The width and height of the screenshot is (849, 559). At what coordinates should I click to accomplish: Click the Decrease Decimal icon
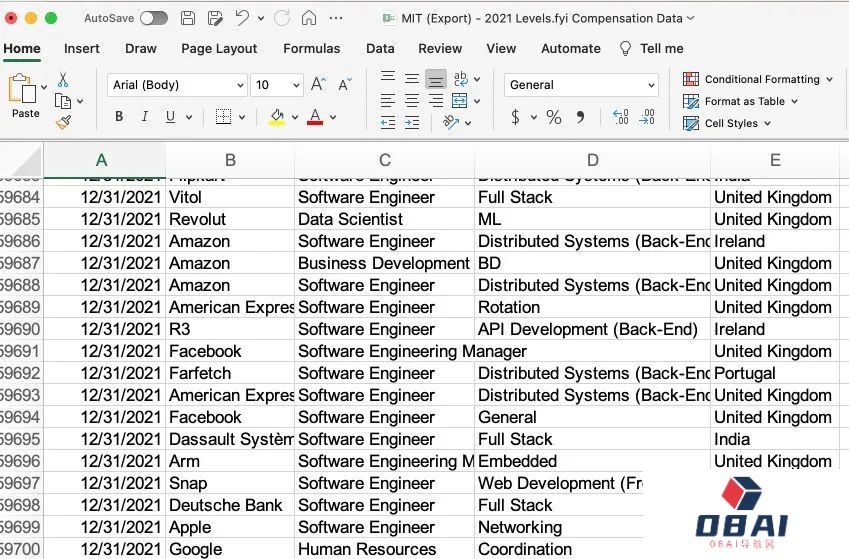(x=647, y=117)
